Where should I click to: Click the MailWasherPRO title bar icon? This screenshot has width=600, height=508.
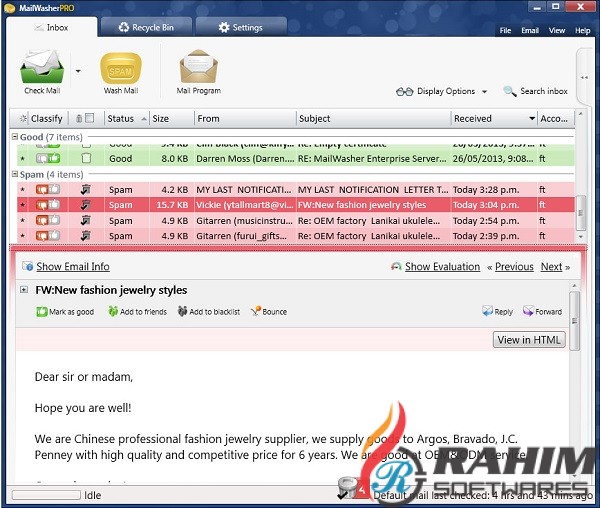coord(10,8)
